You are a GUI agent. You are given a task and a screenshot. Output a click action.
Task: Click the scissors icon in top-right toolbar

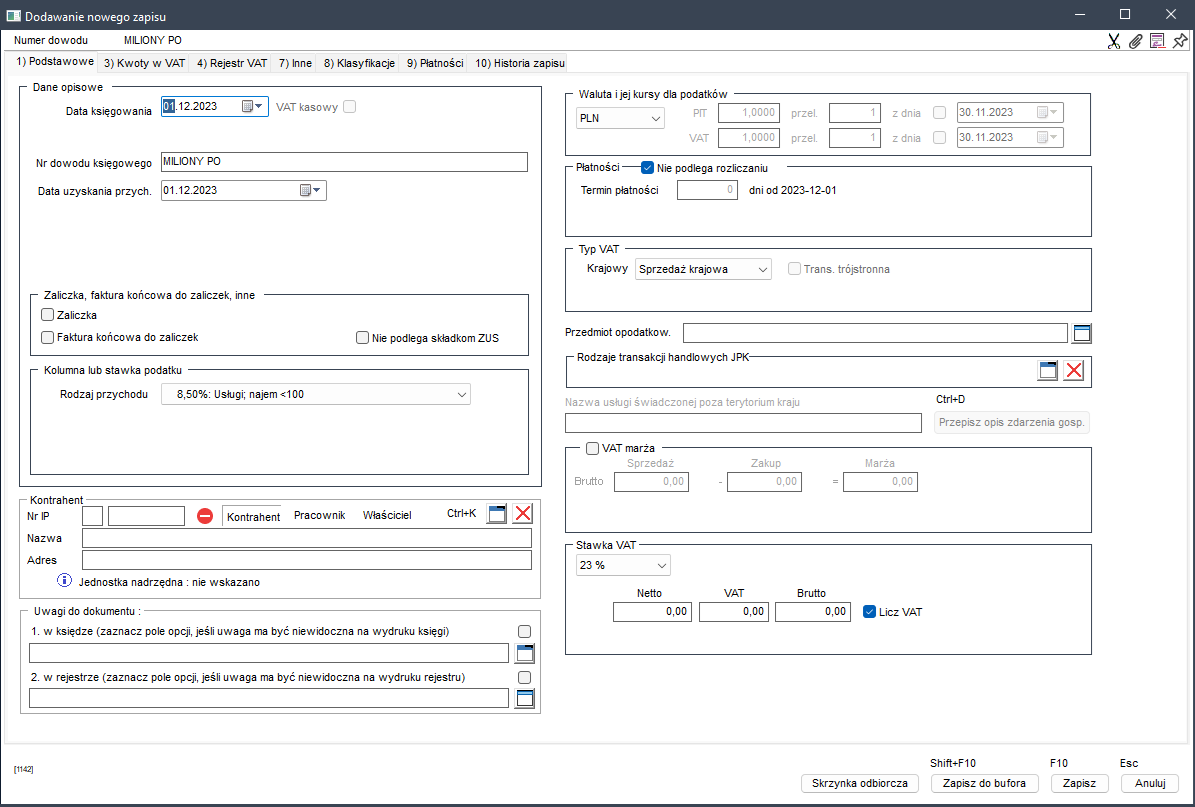click(1113, 41)
